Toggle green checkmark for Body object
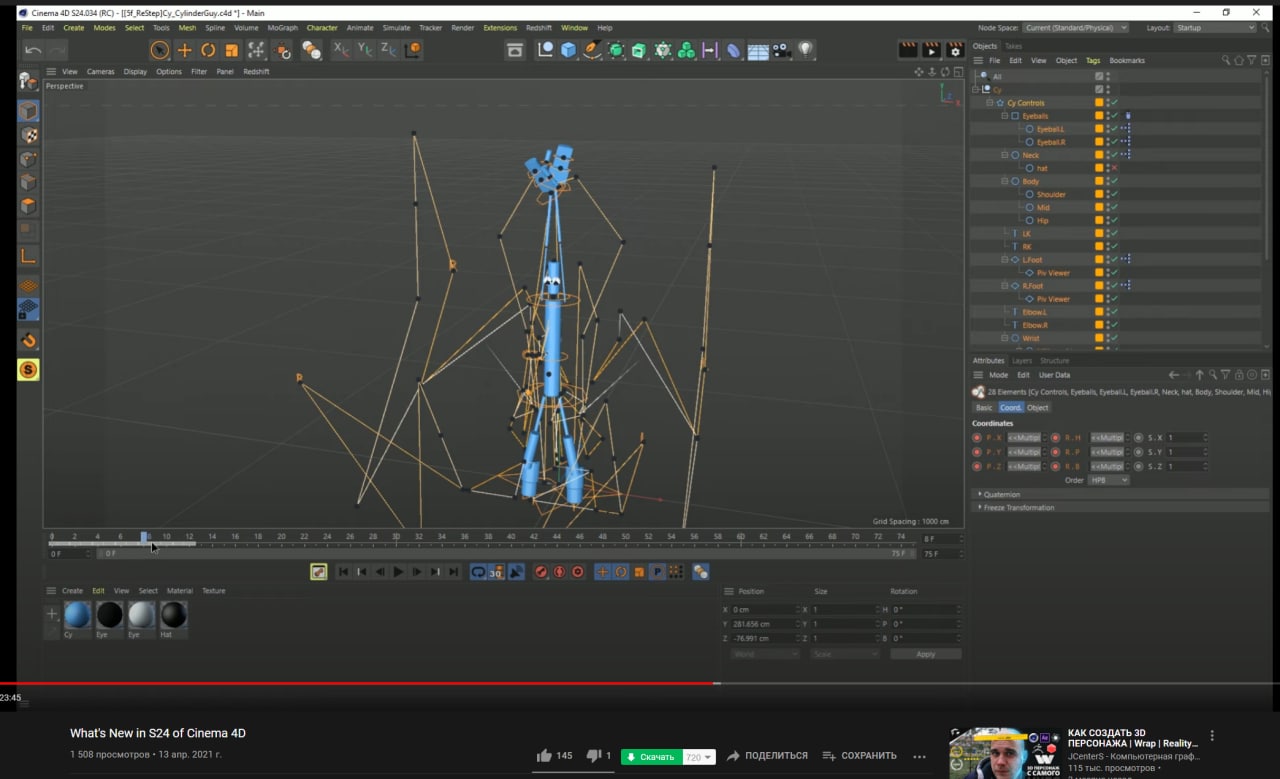 [x=1114, y=181]
